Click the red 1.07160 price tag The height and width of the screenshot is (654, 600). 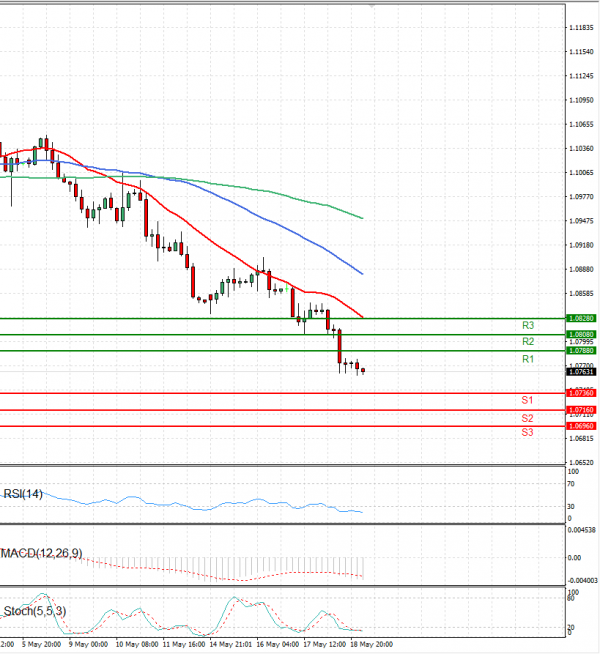(581, 410)
